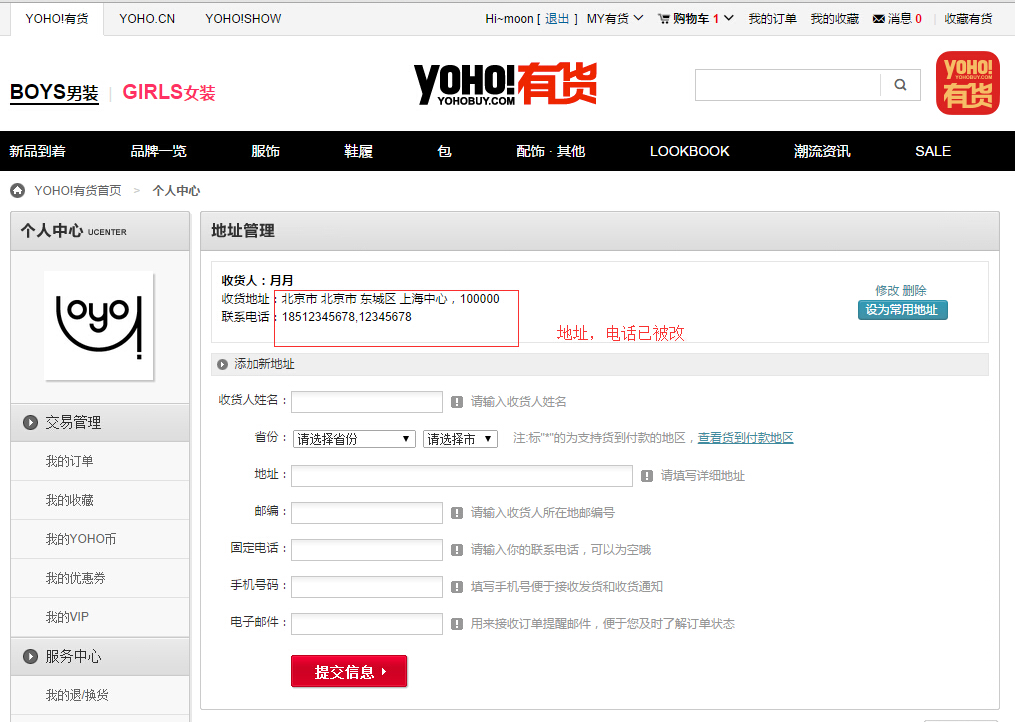The image size is (1015, 722).
Task: Click the 退出 logout link
Action: pos(557,19)
